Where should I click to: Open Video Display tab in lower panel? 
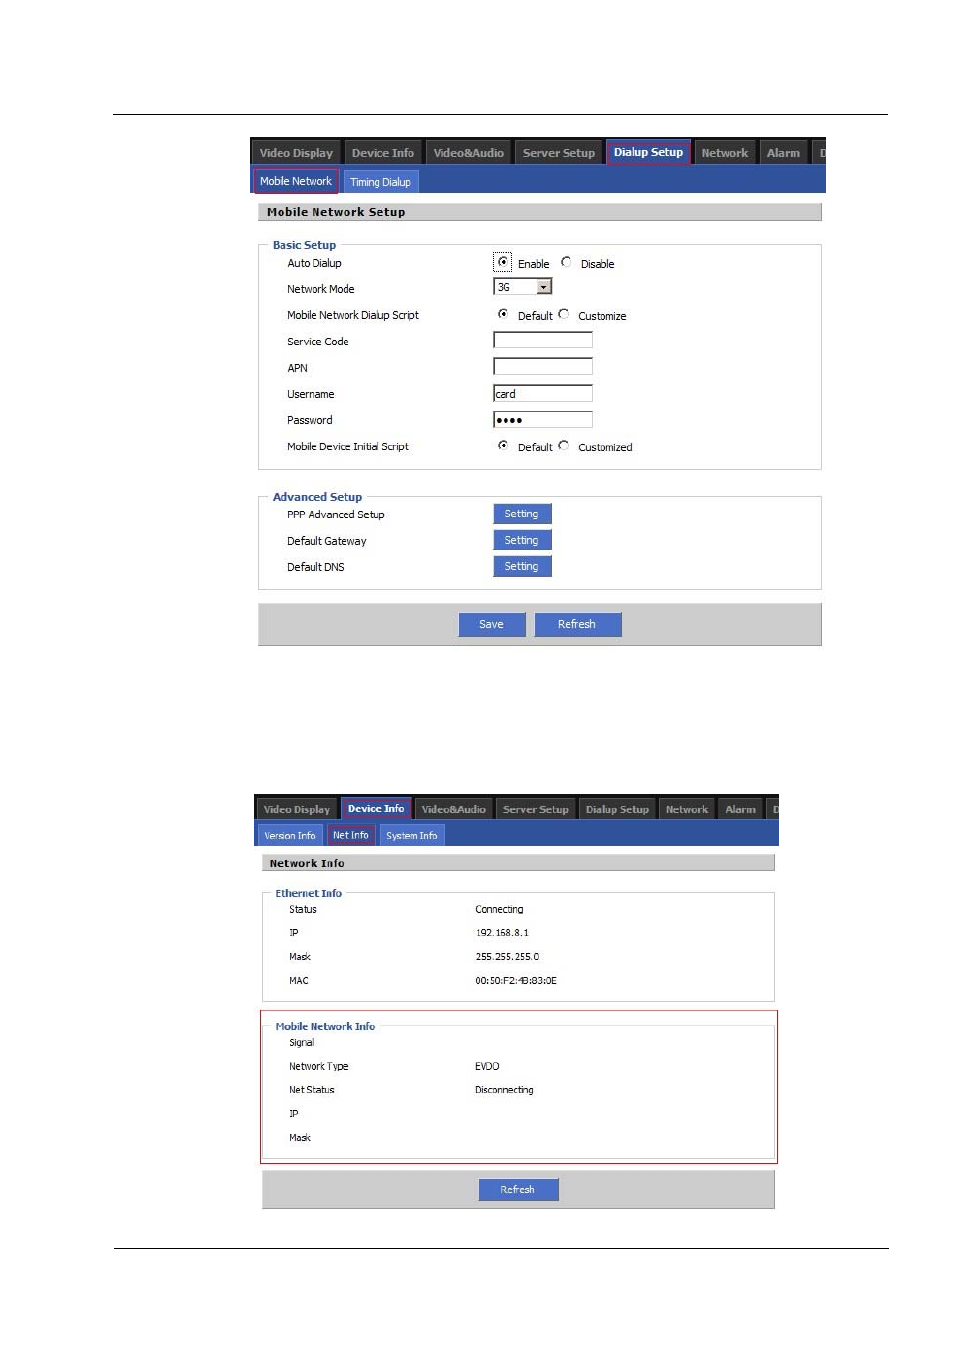pyautogui.click(x=297, y=809)
